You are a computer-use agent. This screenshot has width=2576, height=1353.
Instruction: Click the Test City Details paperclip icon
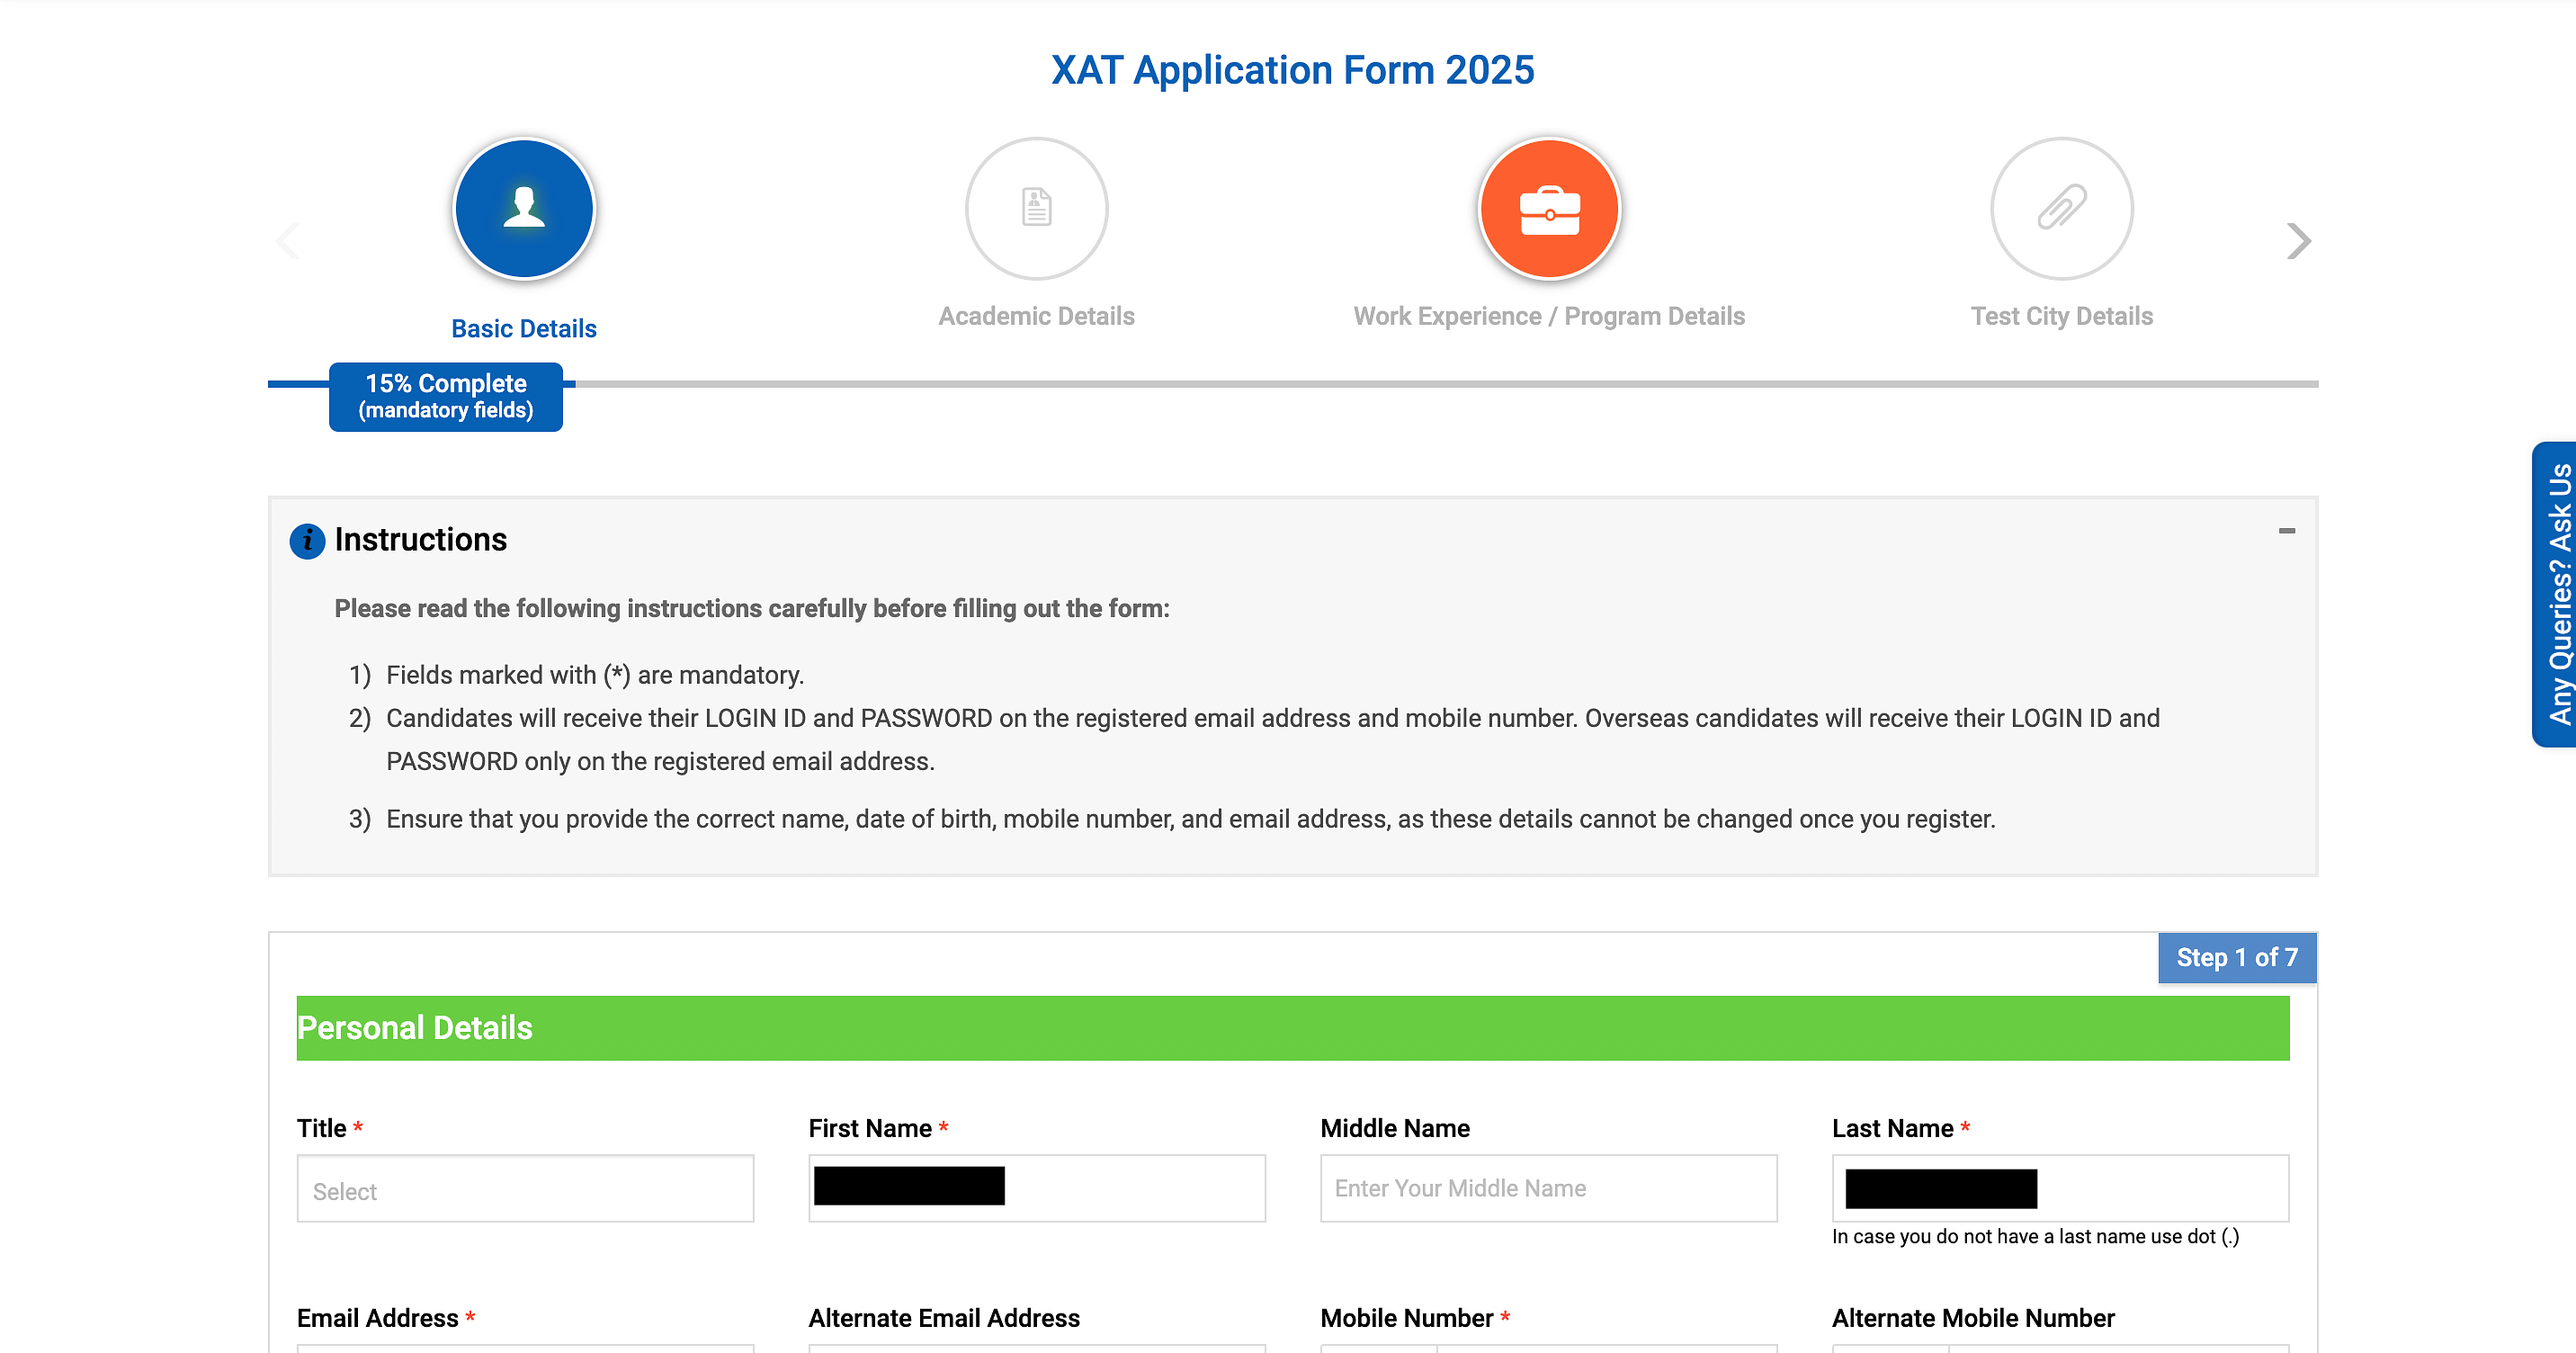[2061, 209]
